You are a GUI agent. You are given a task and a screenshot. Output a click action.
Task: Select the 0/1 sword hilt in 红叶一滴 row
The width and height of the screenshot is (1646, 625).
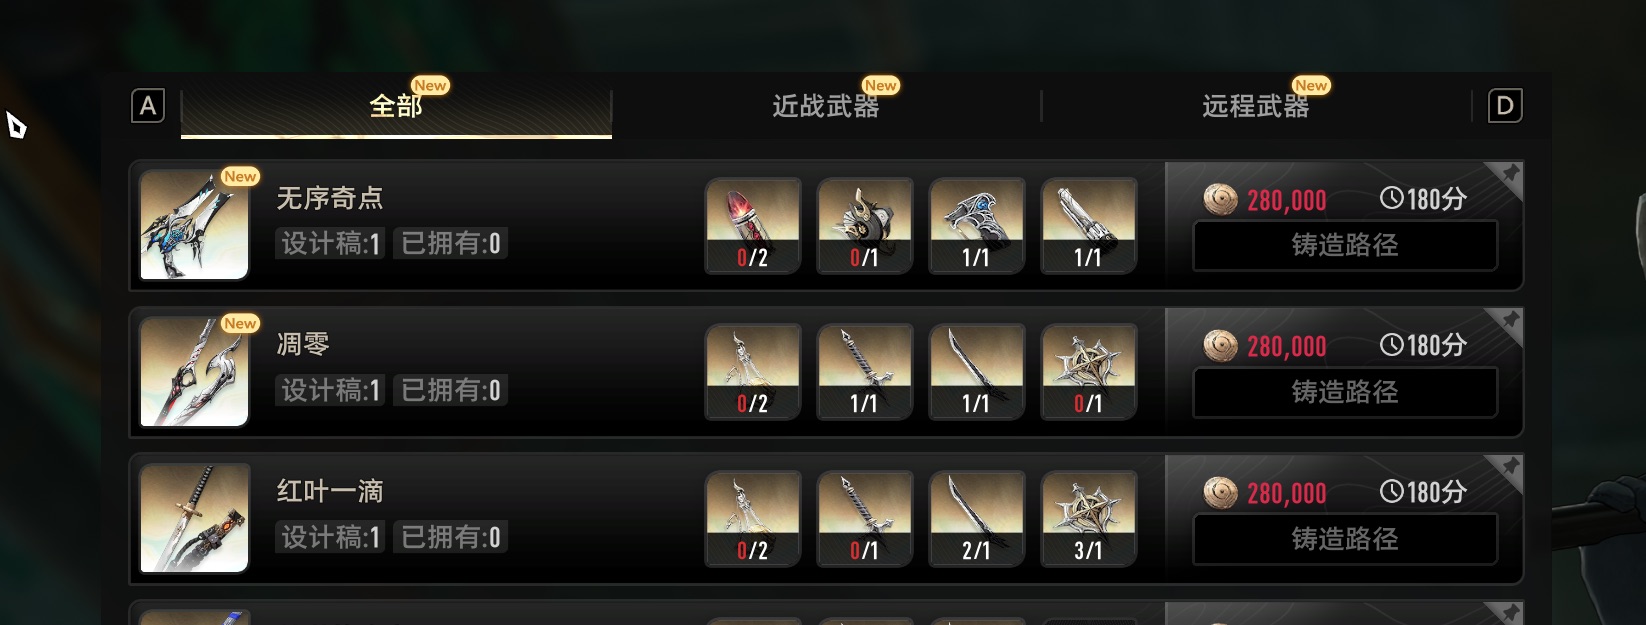tap(865, 519)
